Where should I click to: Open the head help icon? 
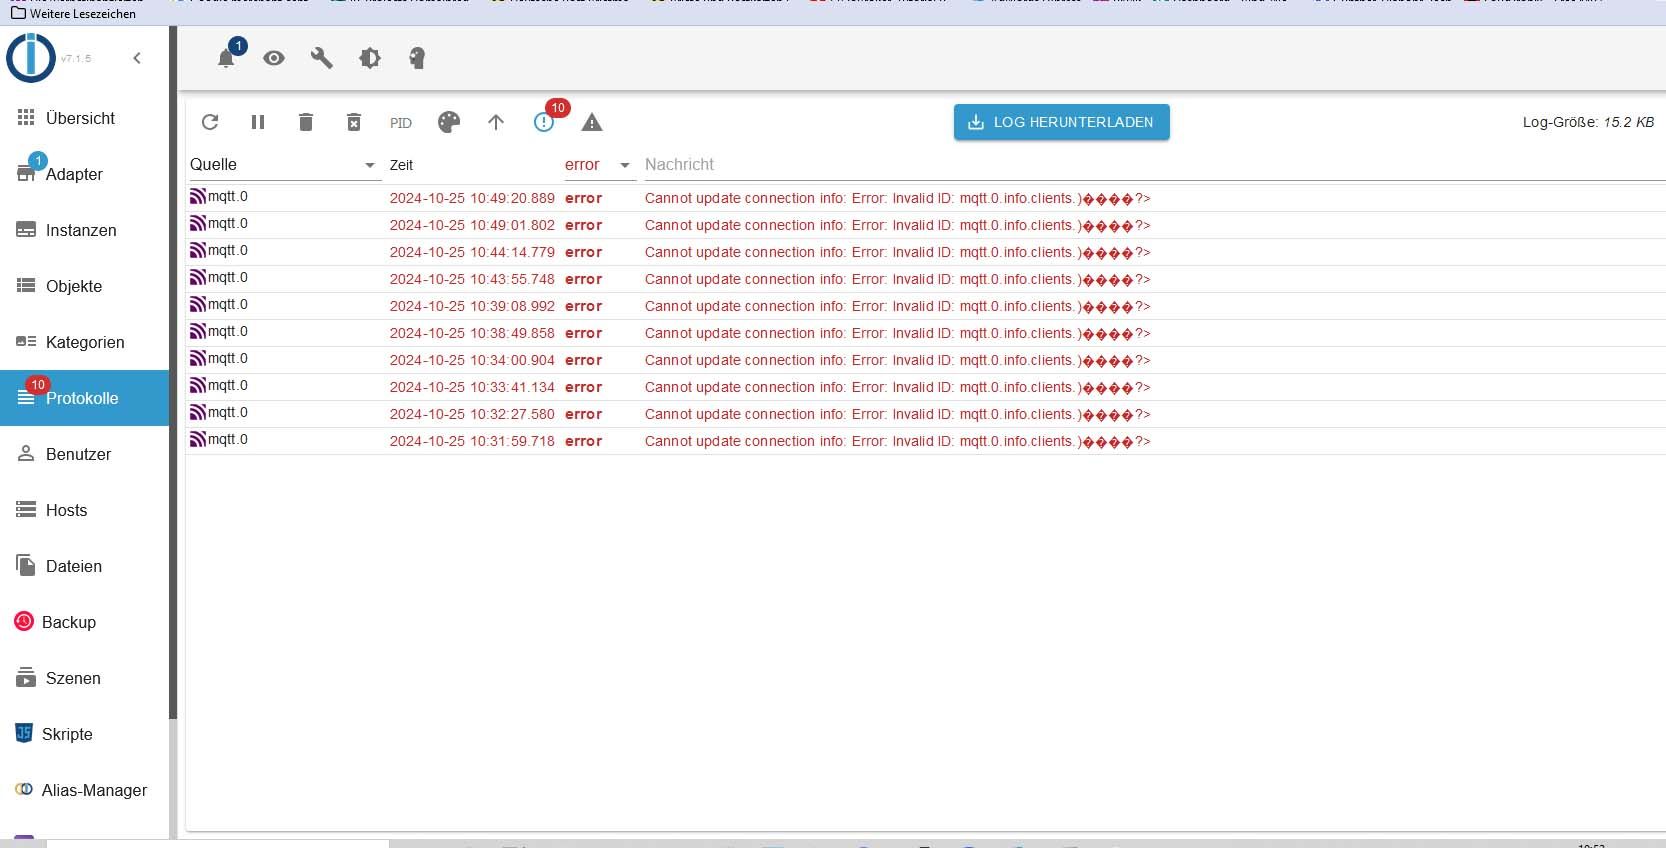tap(418, 58)
